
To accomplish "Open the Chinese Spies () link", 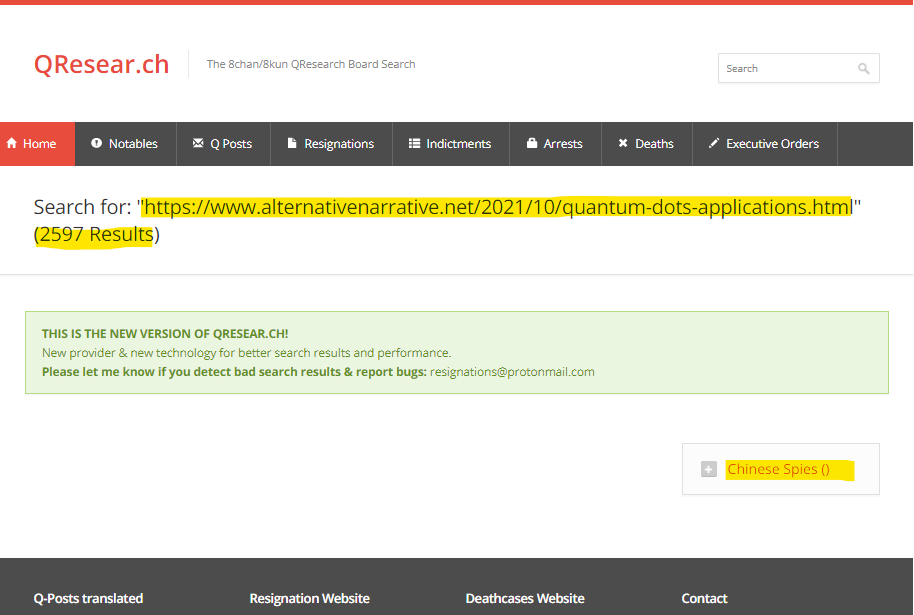I will pos(778,469).
